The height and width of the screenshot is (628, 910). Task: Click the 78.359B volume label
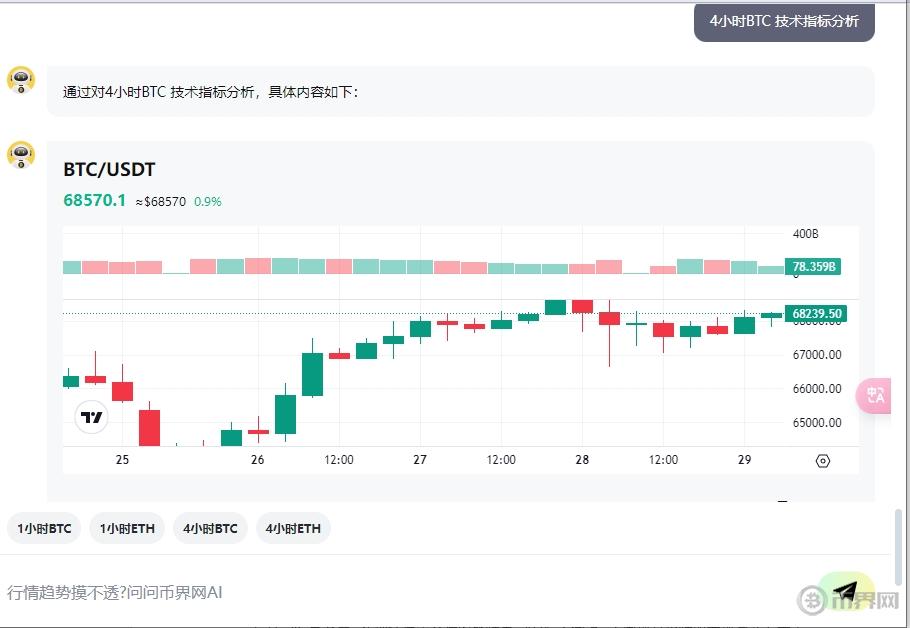[814, 267]
